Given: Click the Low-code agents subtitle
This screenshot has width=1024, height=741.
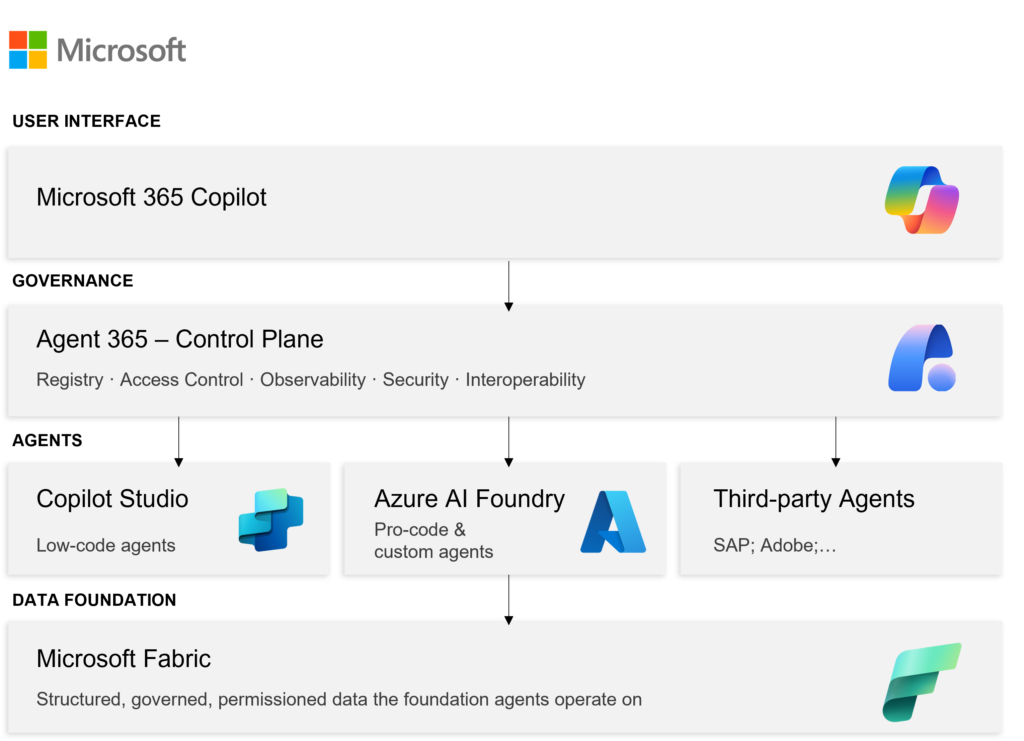Looking at the screenshot, I should tap(106, 545).
